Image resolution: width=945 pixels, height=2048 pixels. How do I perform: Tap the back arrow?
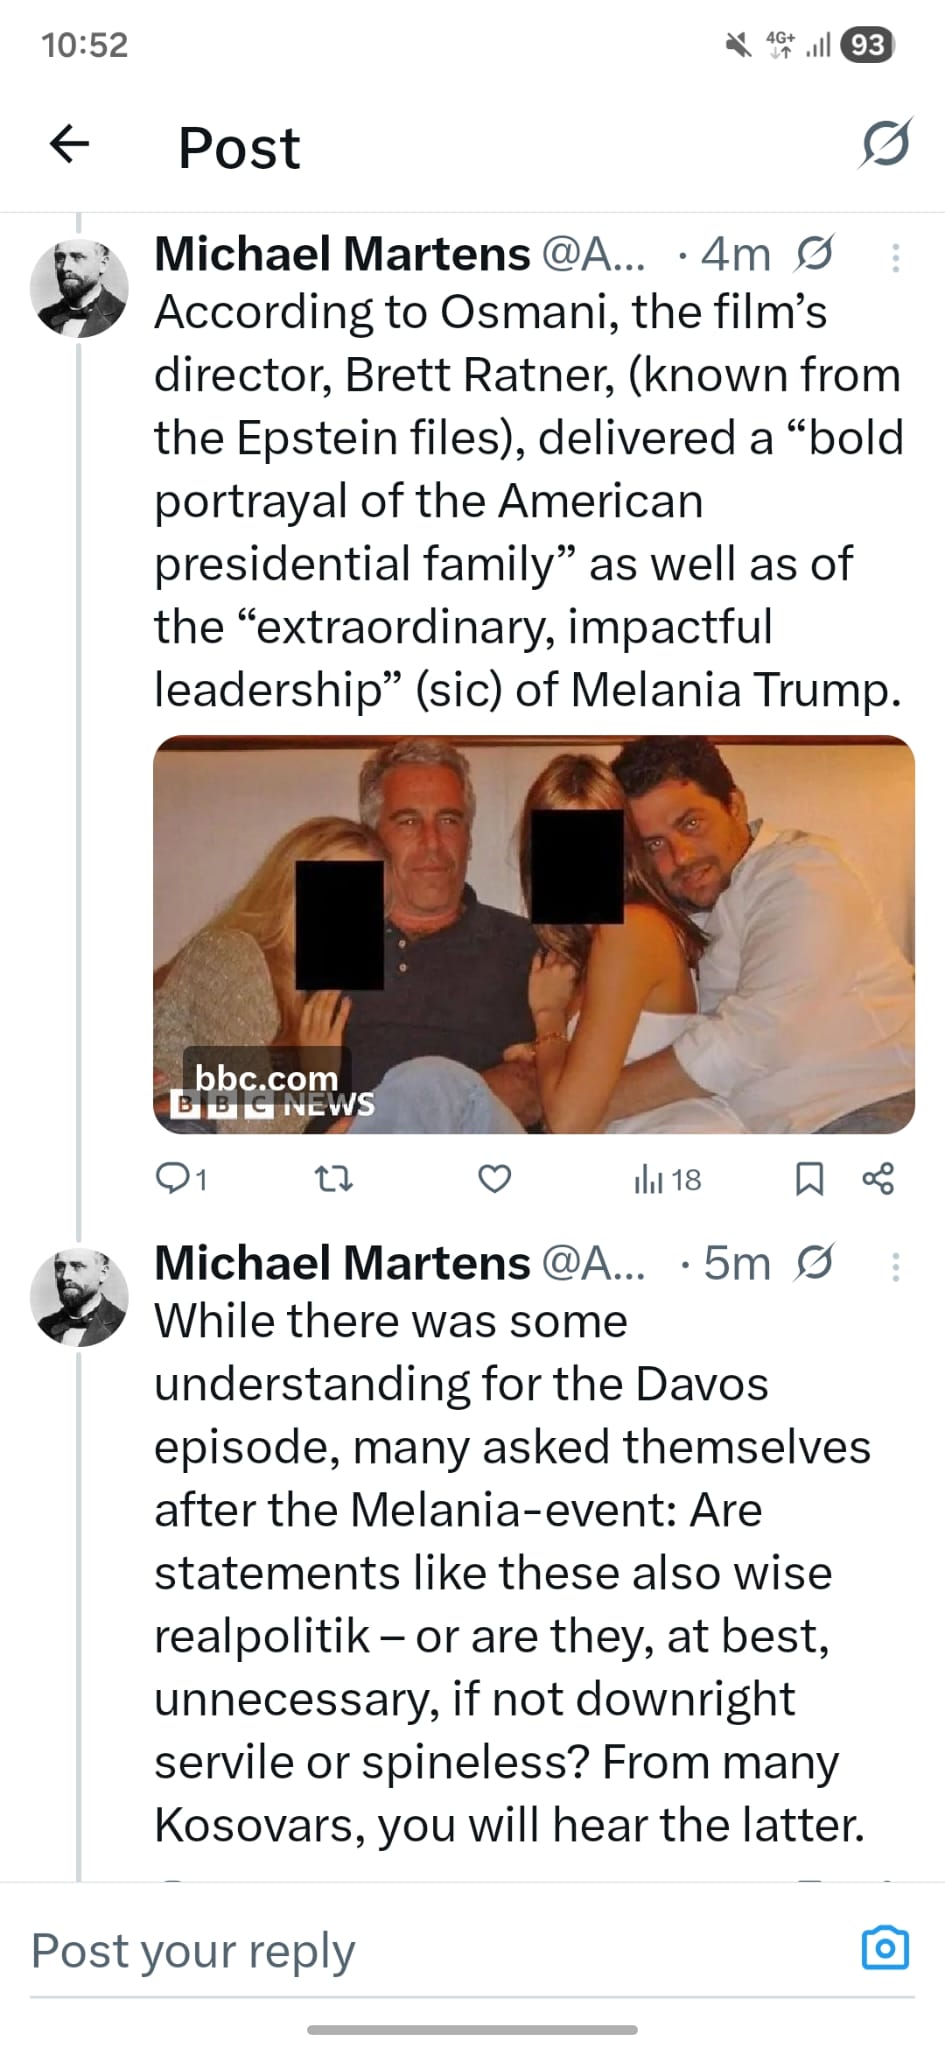69,144
